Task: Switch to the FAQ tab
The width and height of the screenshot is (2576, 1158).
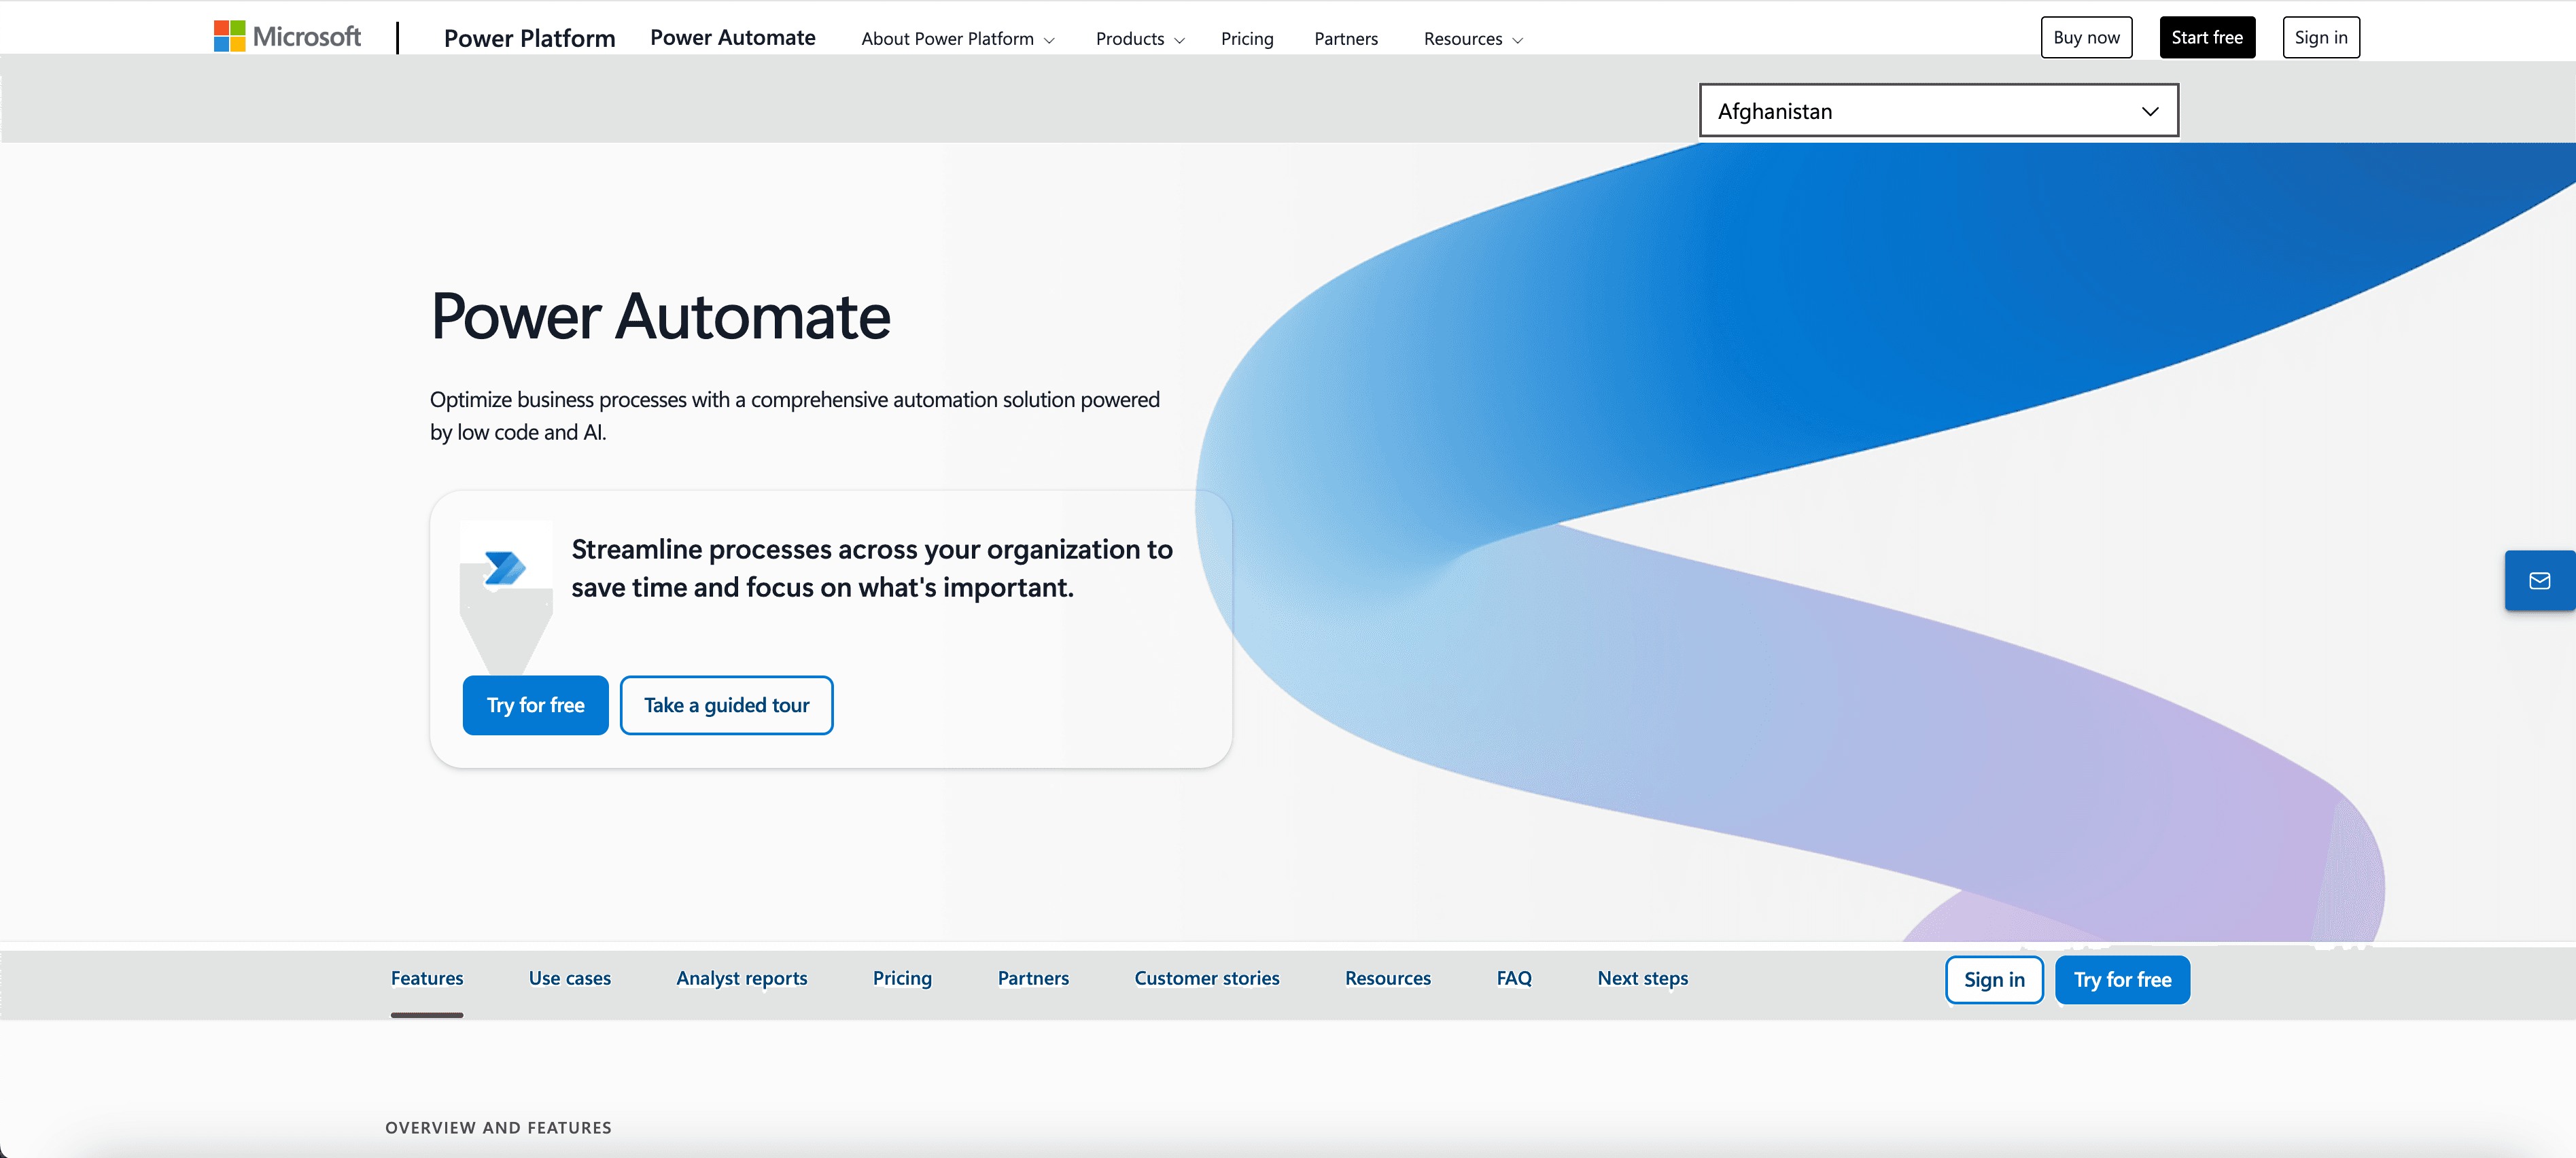Action: point(1513,979)
